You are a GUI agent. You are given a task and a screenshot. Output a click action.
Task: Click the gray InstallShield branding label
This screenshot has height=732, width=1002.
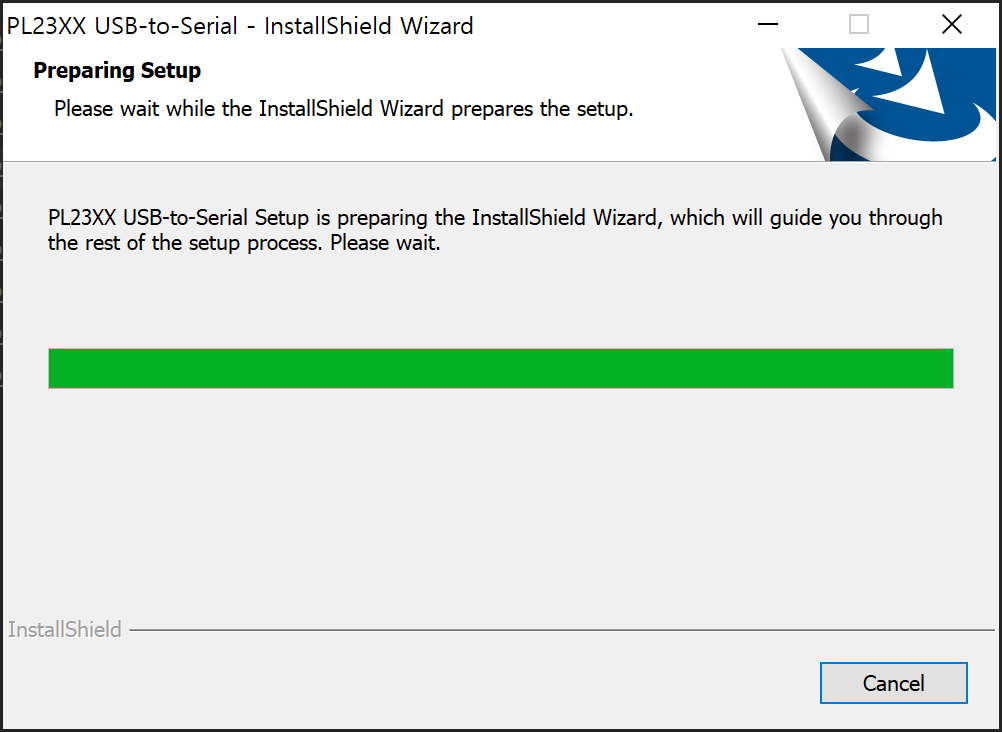(65, 630)
